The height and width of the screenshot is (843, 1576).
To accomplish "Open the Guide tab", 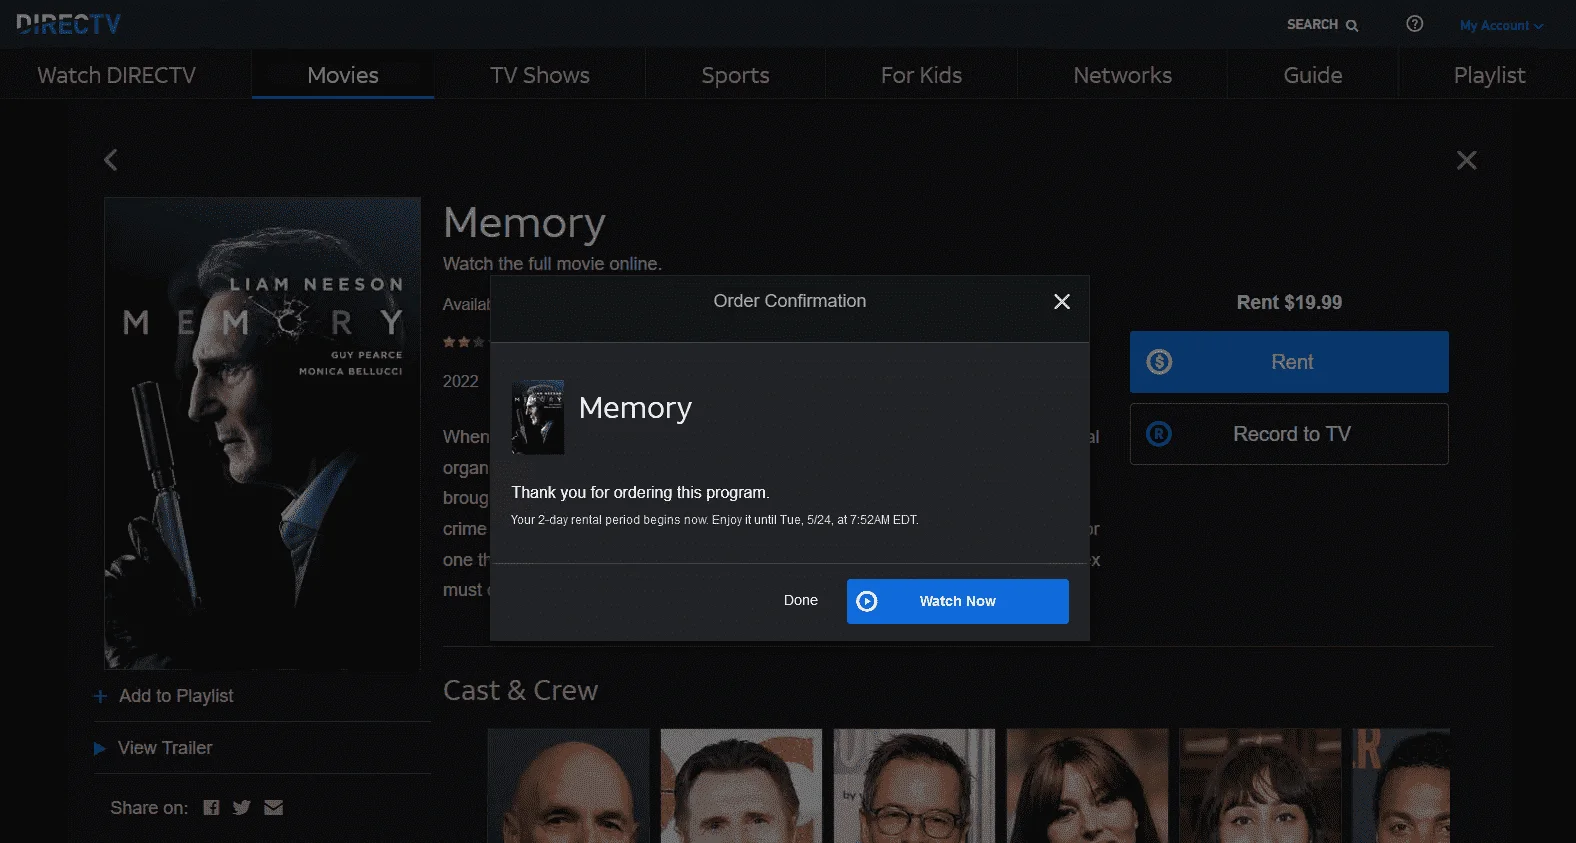I will tap(1312, 75).
